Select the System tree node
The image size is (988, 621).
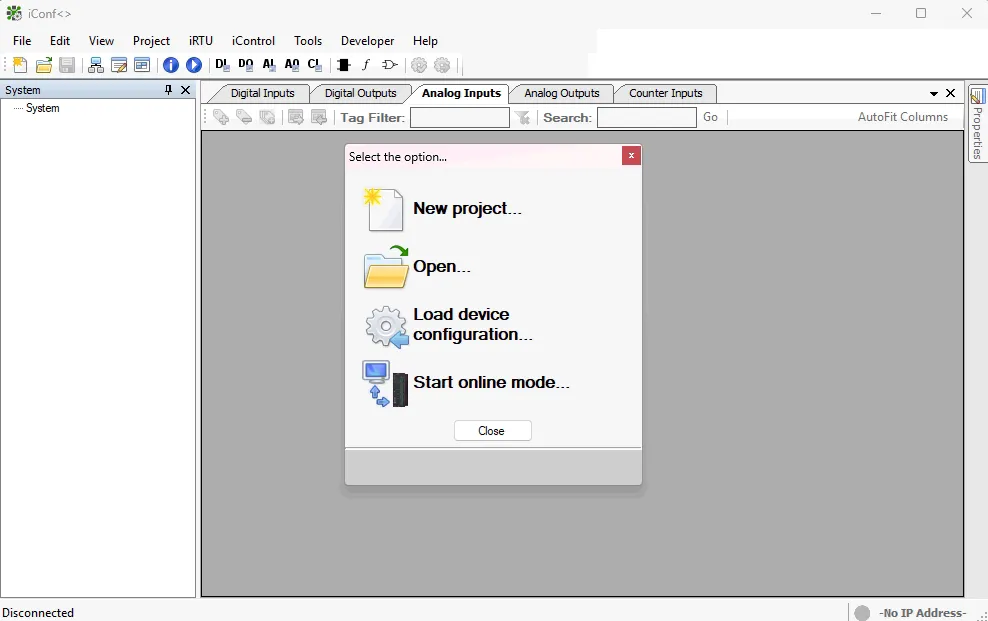(x=43, y=108)
